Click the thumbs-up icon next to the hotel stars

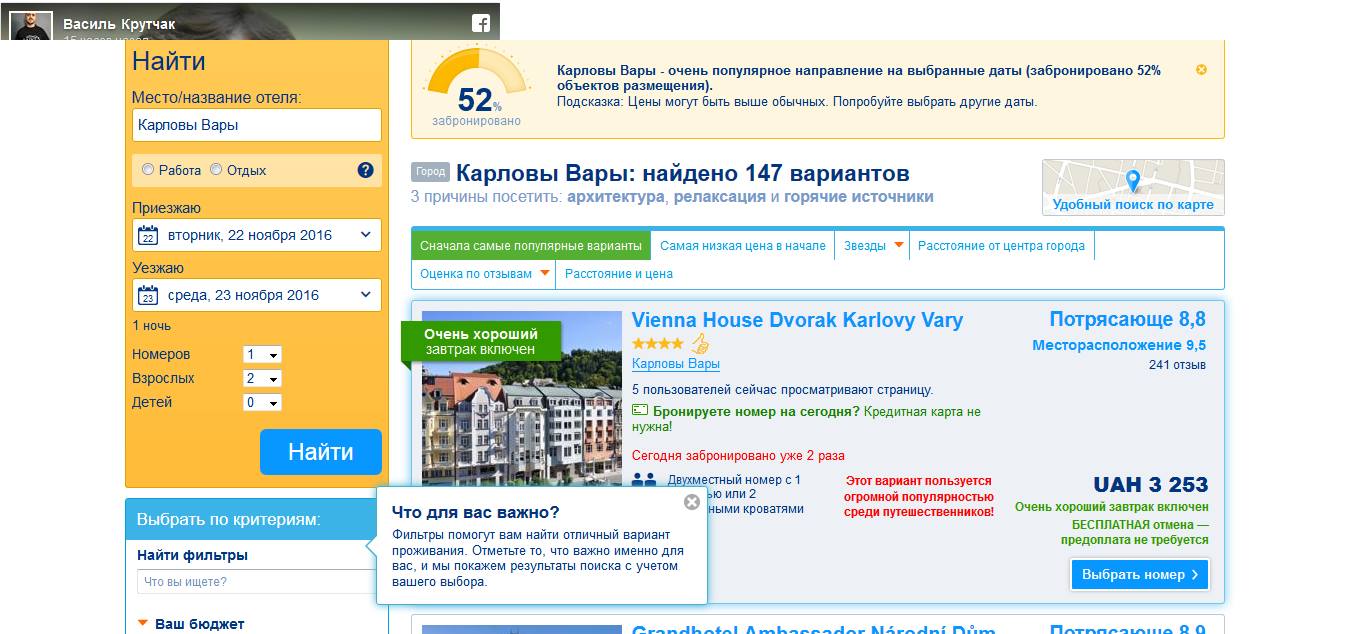pyautogui.click(x=700, y=344)
